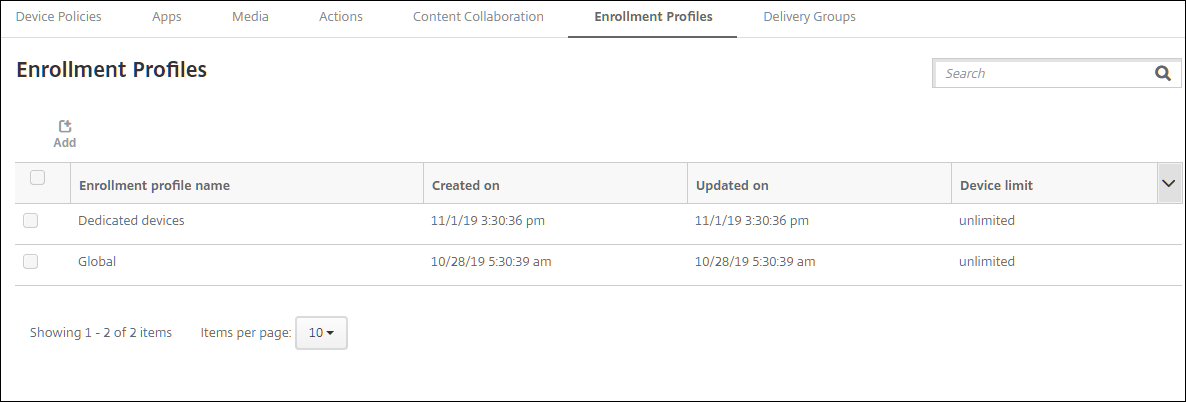
Task: Open the Dedicated devices profile
Action: 131,221
